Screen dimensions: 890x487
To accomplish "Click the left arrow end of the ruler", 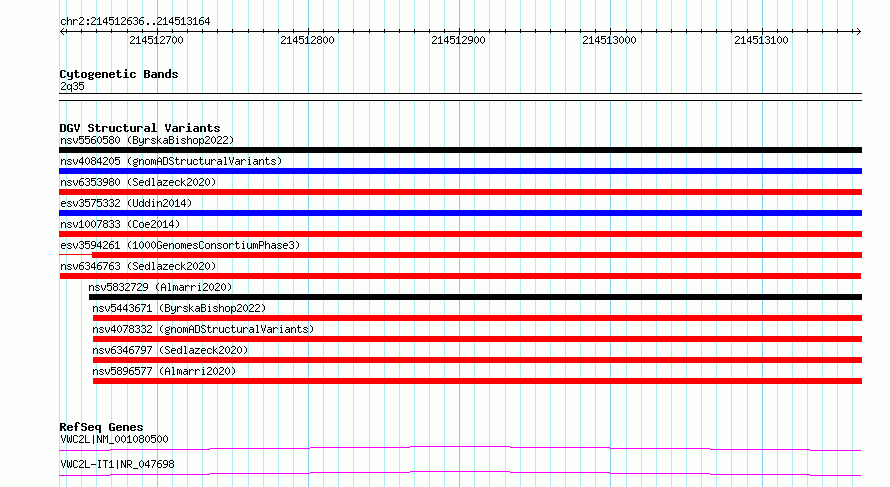I will click(62, 32).
